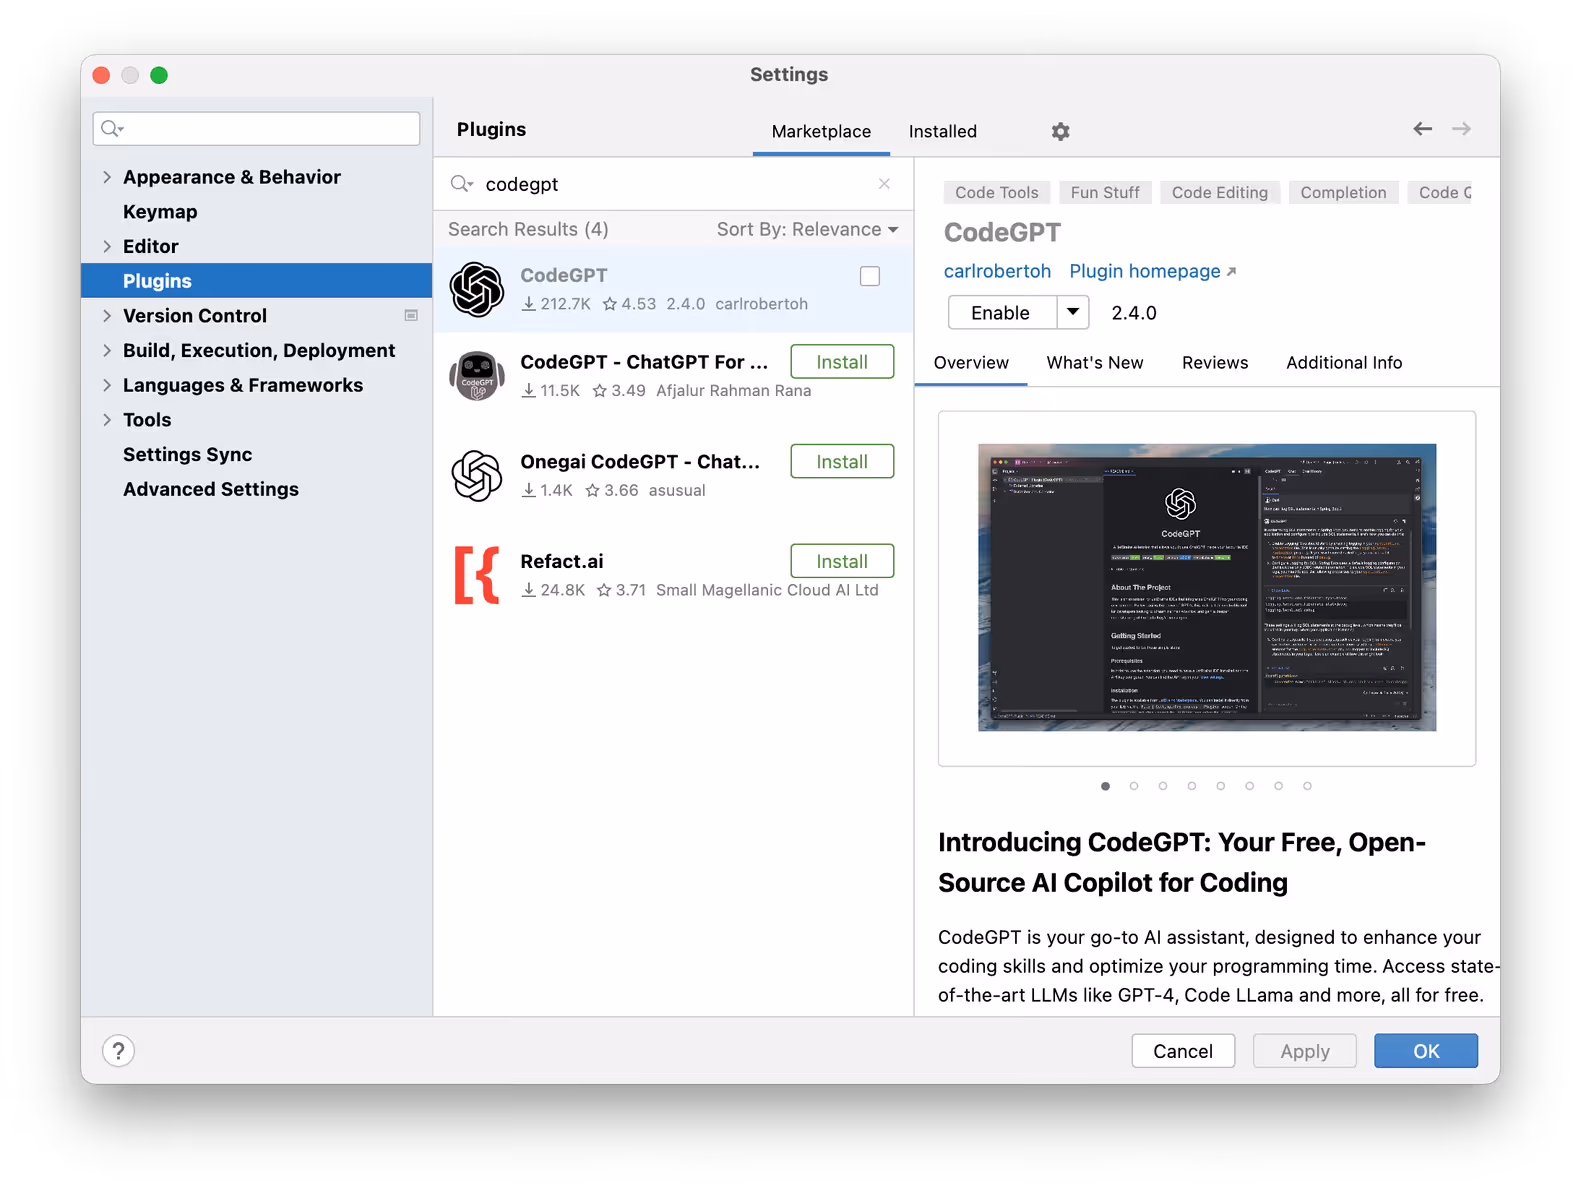
Task: Open Settings Sync in the sidebar
Action: pos(187,455)
